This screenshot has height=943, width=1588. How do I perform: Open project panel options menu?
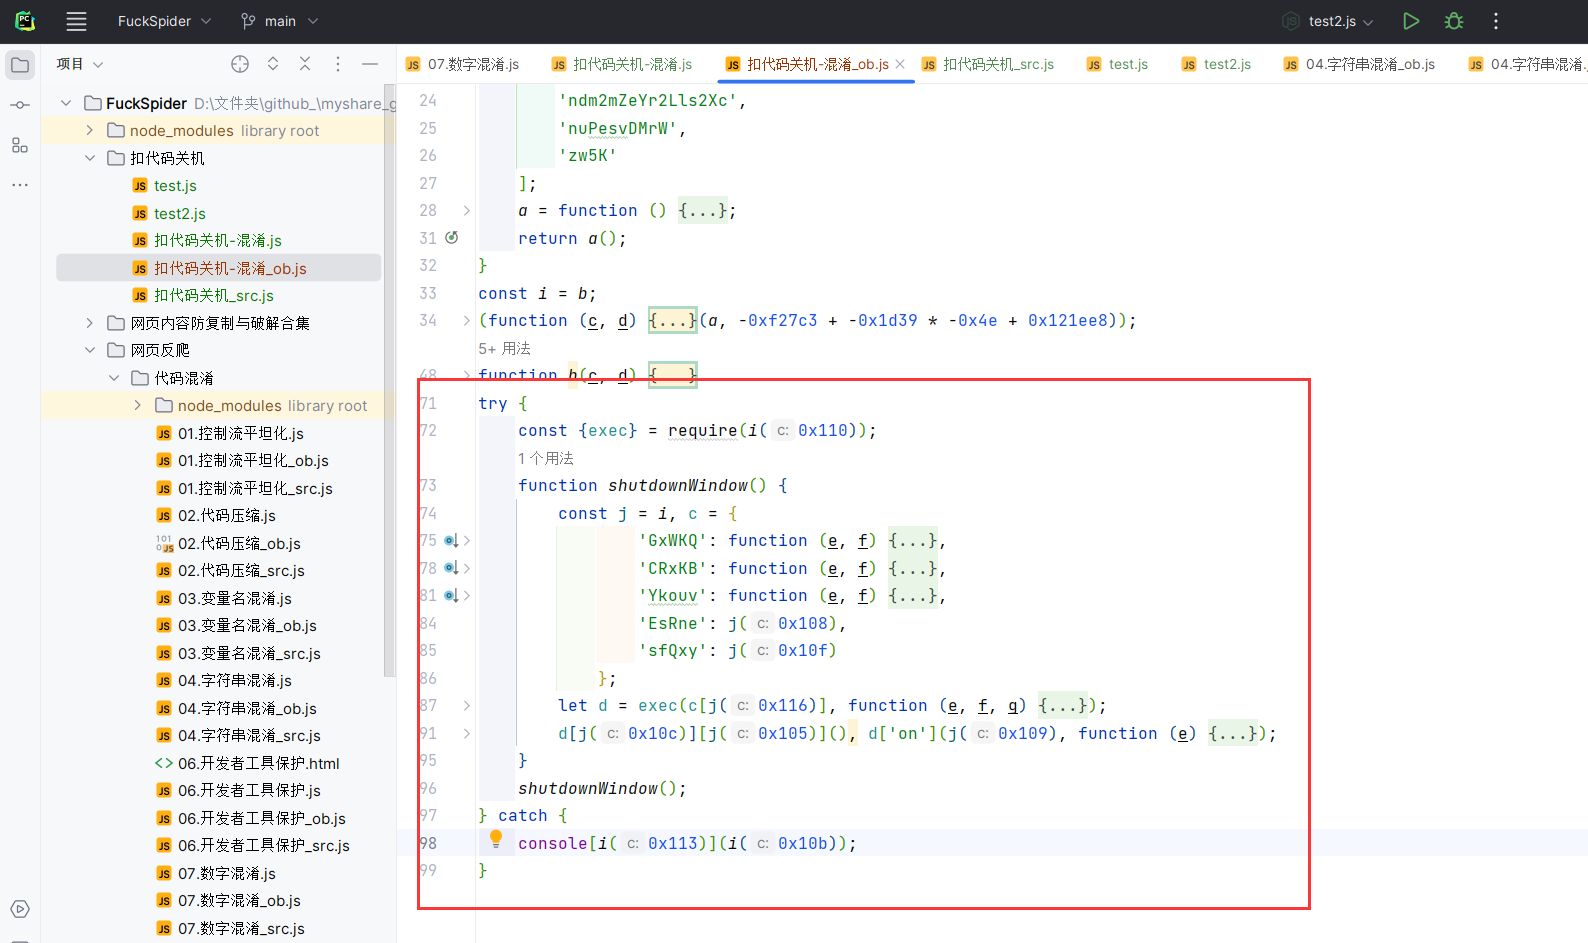[338, 64]
